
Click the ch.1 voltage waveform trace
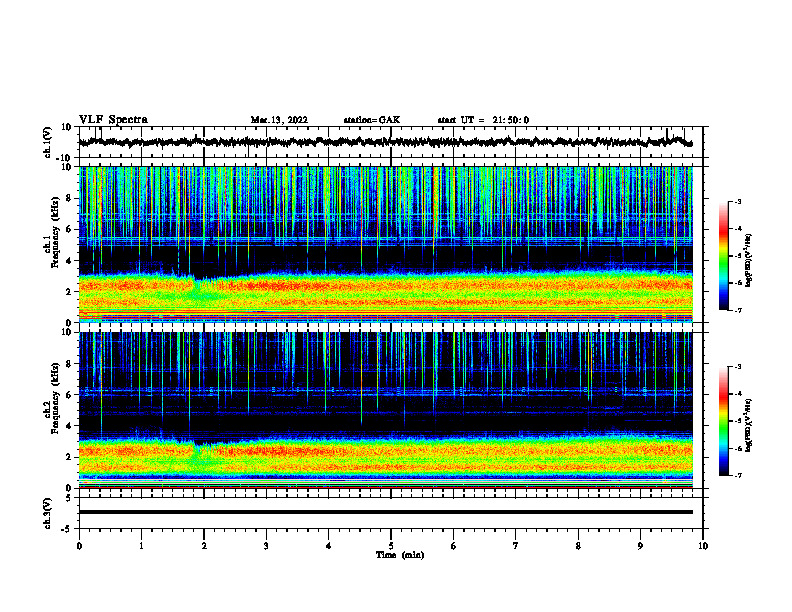[386, 142]
